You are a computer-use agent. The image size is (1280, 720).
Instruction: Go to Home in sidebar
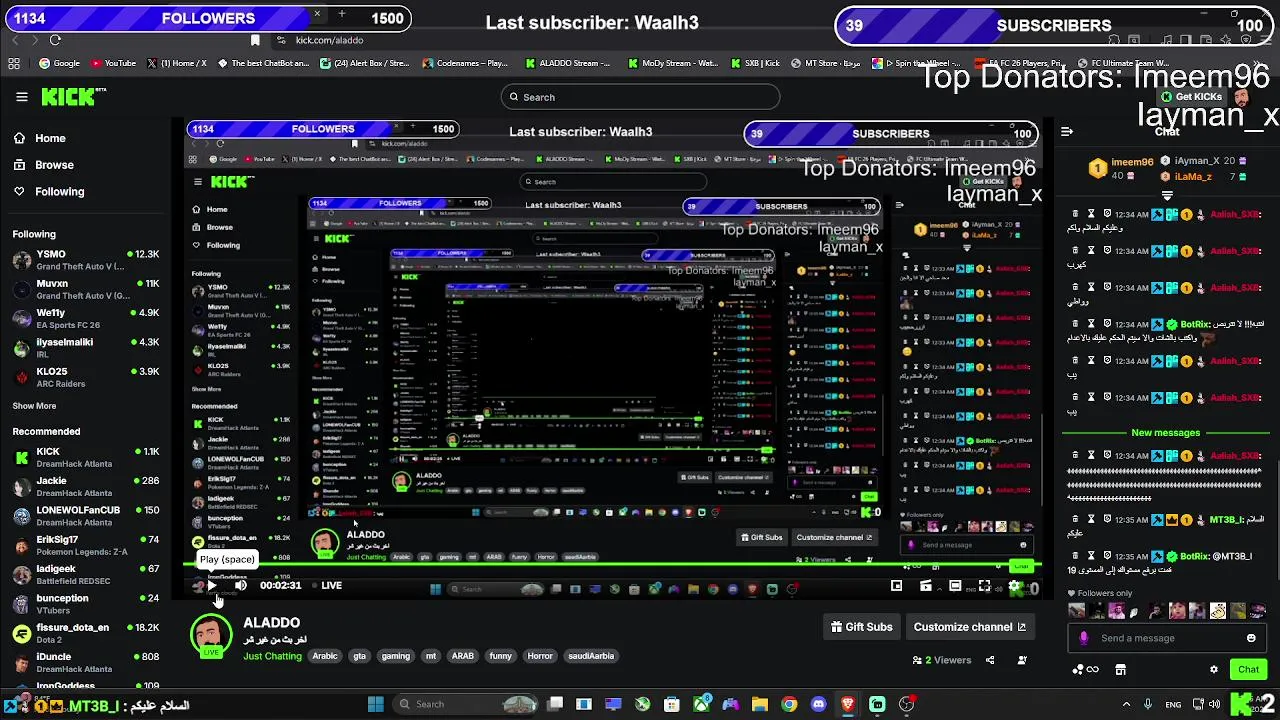(x=41, y=138)
